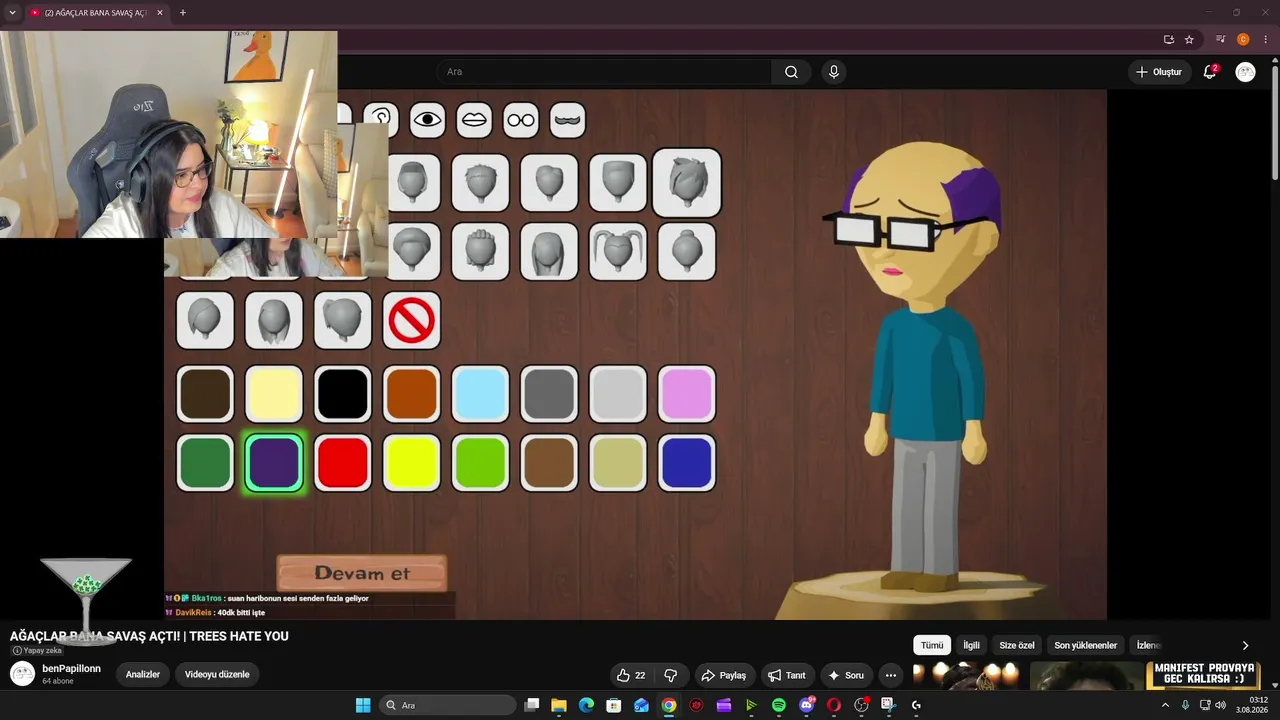Click the YouTube Ara search field
Image resolution: width=1280 pixels, height=720 pixels.
pyautogui.click(x=604, y=72)
